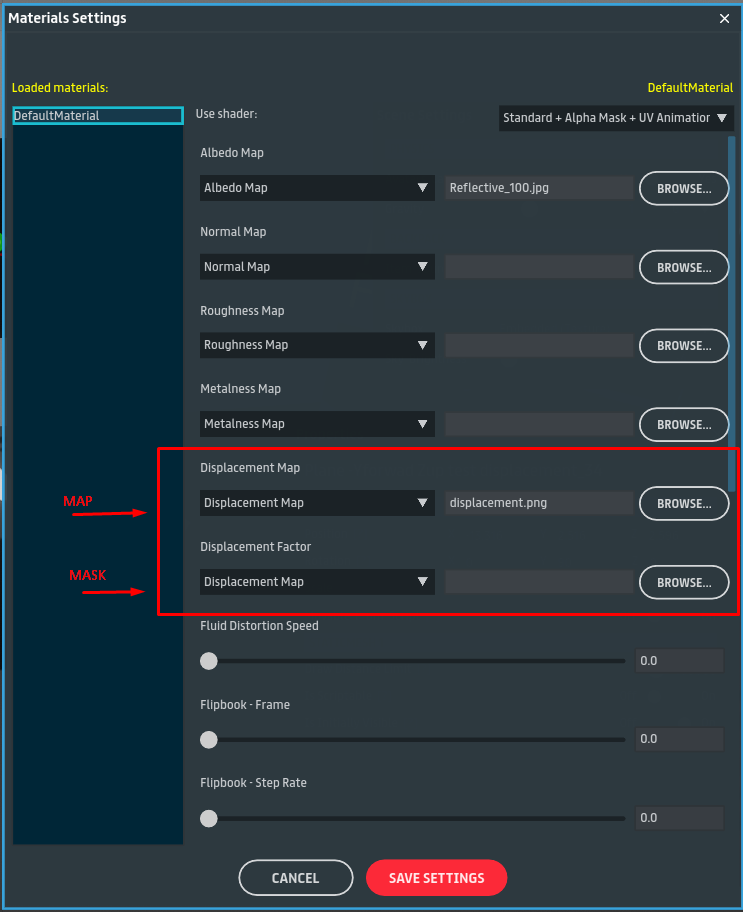
Task: Click the Fluid Distortion Speed slider handle
Action: [x=209, y=661]
